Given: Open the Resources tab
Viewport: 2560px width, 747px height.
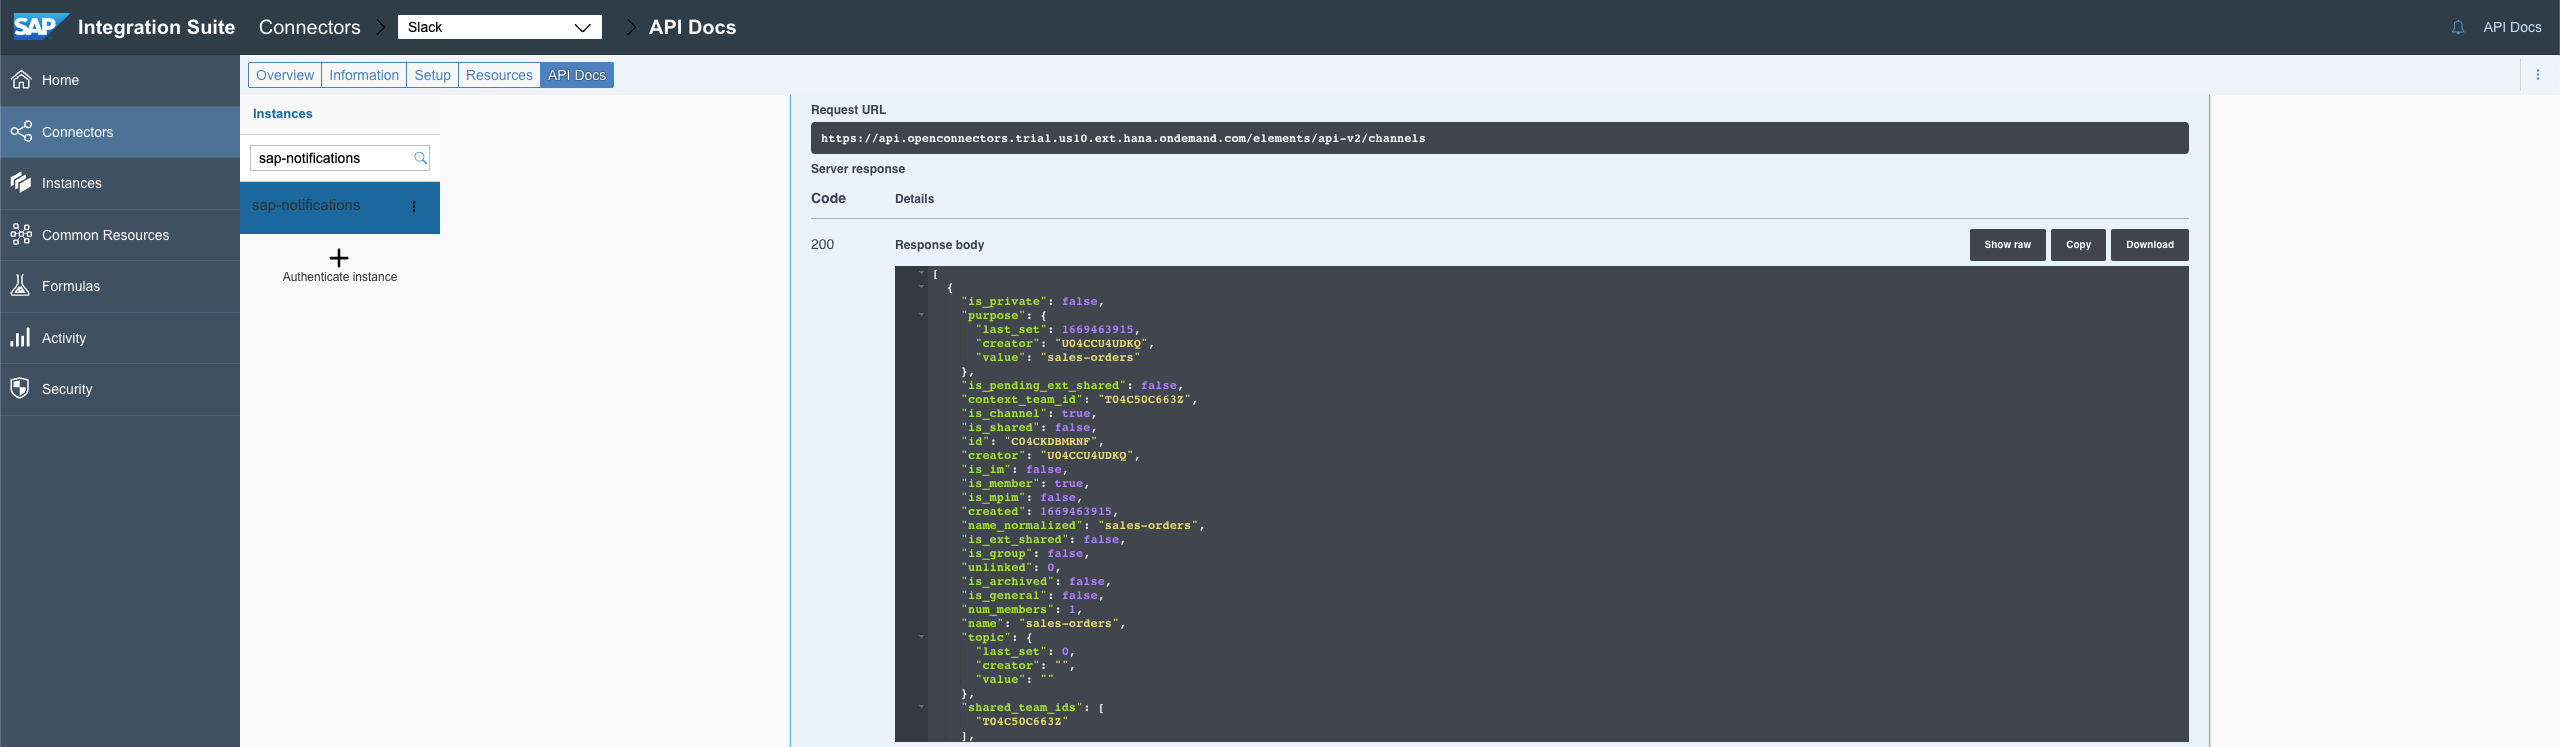Looking at the screenshot, I should pyautogui.click(x=499, y=75).
